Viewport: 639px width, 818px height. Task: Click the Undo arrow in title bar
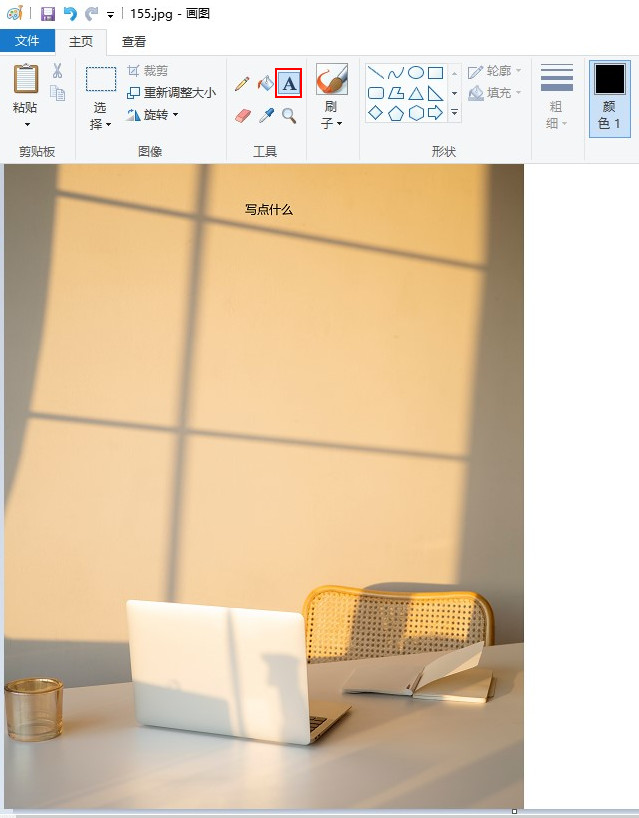click(x=69, y=14)
